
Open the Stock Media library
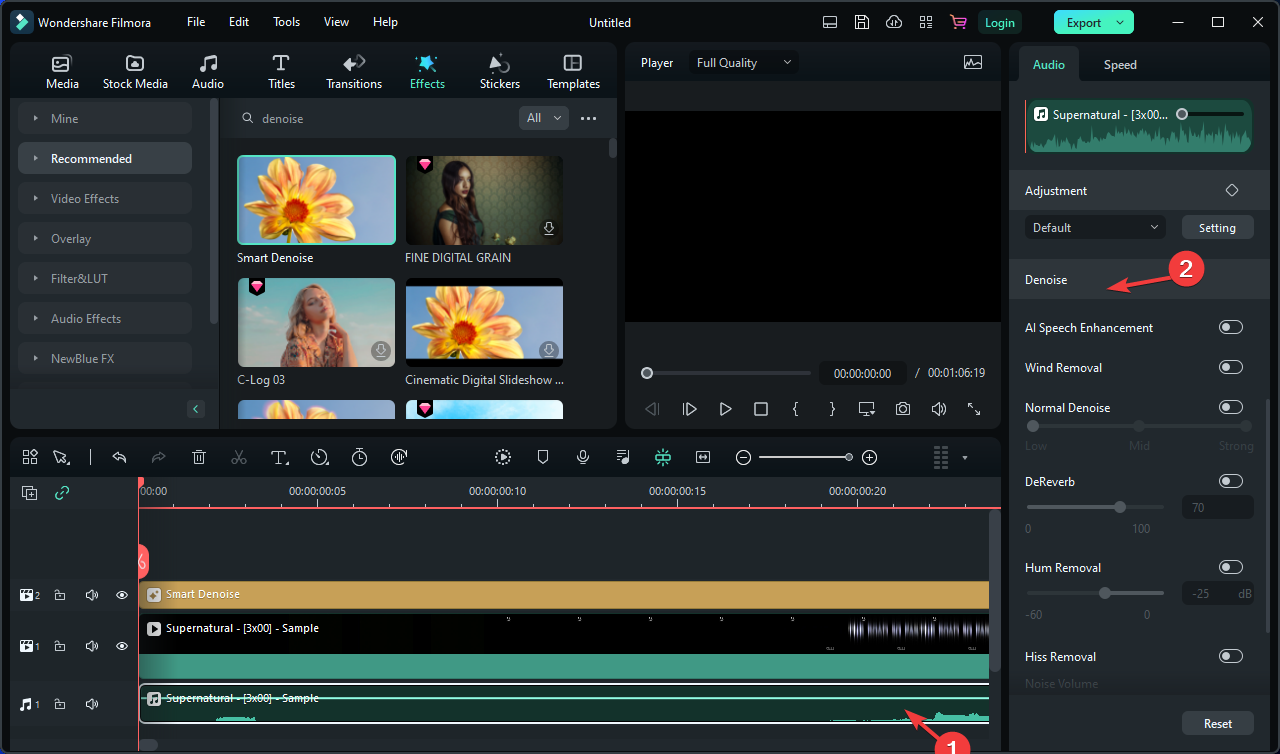coord(135,72)
